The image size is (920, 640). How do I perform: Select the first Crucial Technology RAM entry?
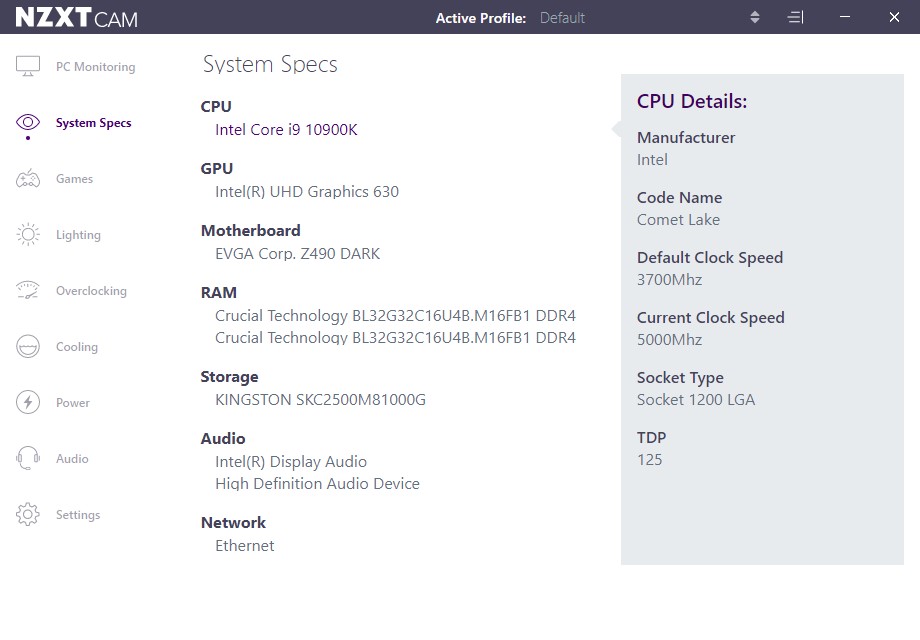(x=395, y=316)
